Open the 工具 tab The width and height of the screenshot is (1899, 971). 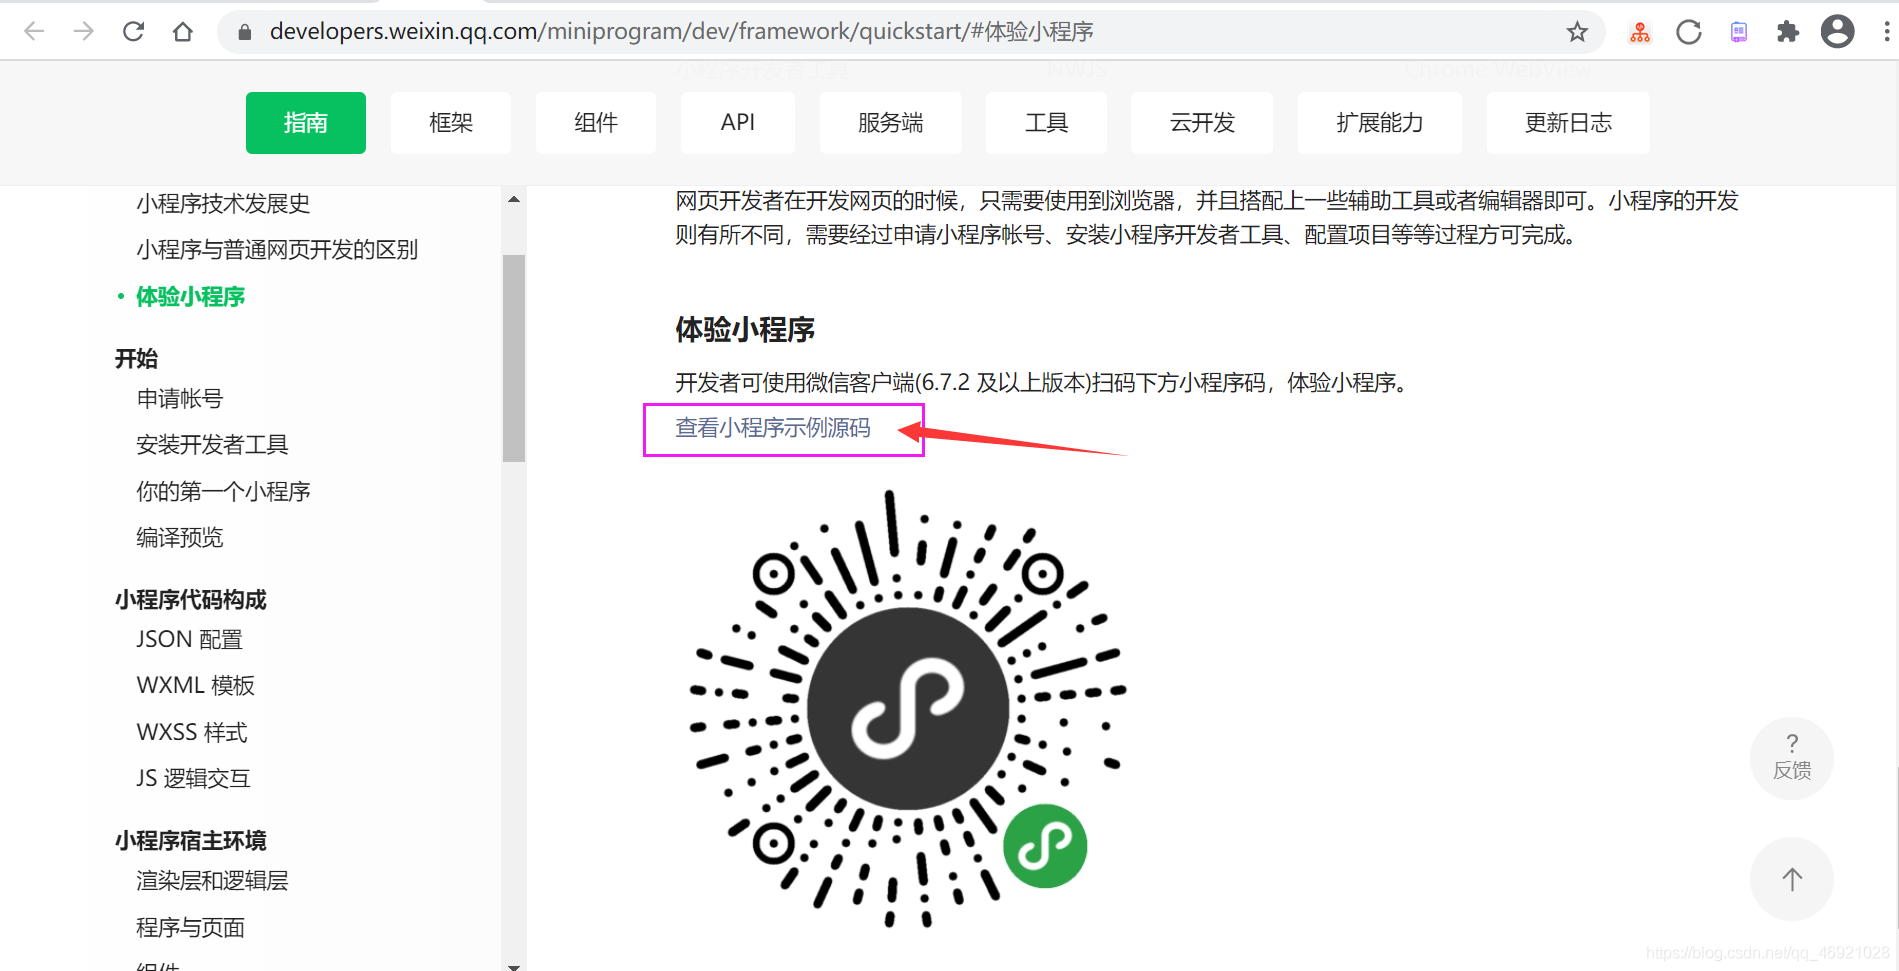click(x=1046, y=123)
